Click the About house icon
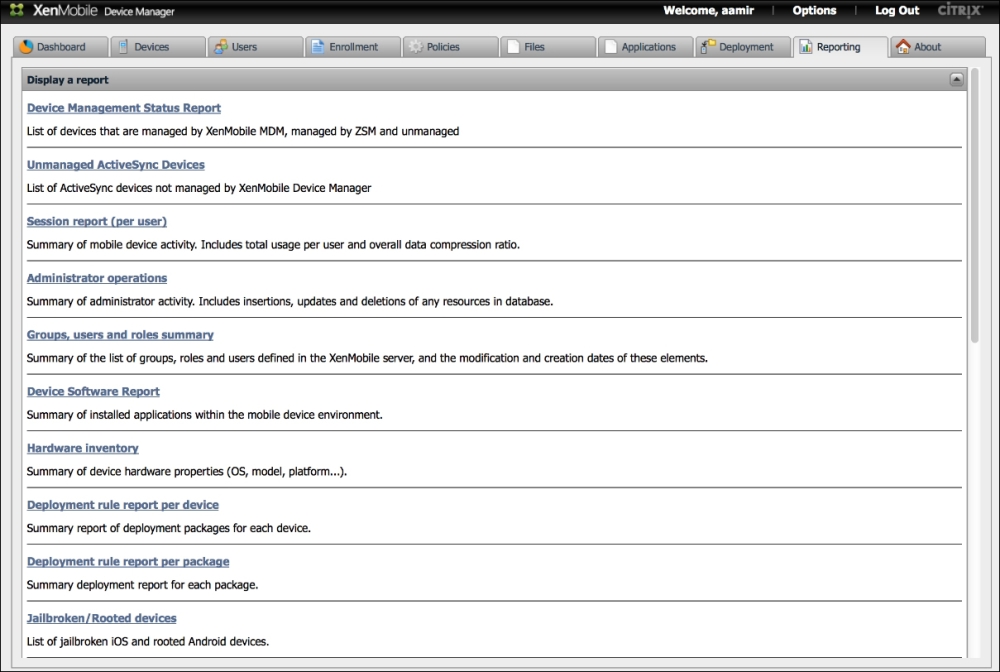The image size is (1000, 672). (x=903, y=47)
